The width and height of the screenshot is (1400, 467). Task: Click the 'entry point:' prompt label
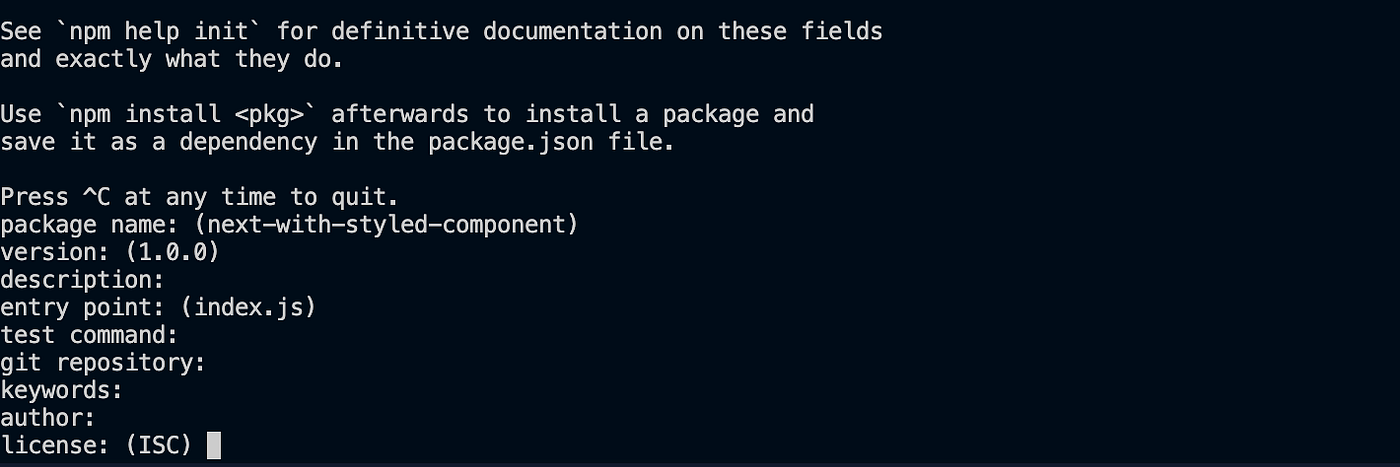click(x=82, y=307)
